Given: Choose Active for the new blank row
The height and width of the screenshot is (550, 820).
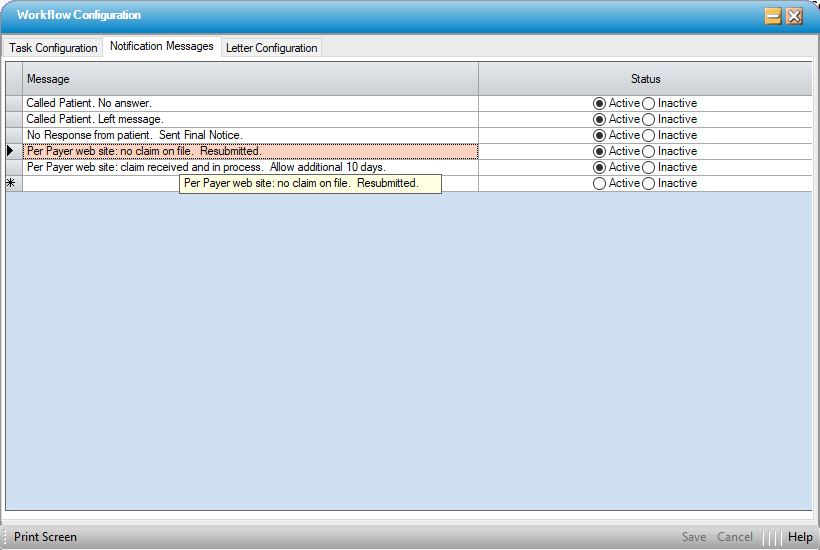Looking at the screenshot, I should coord(600,184).
